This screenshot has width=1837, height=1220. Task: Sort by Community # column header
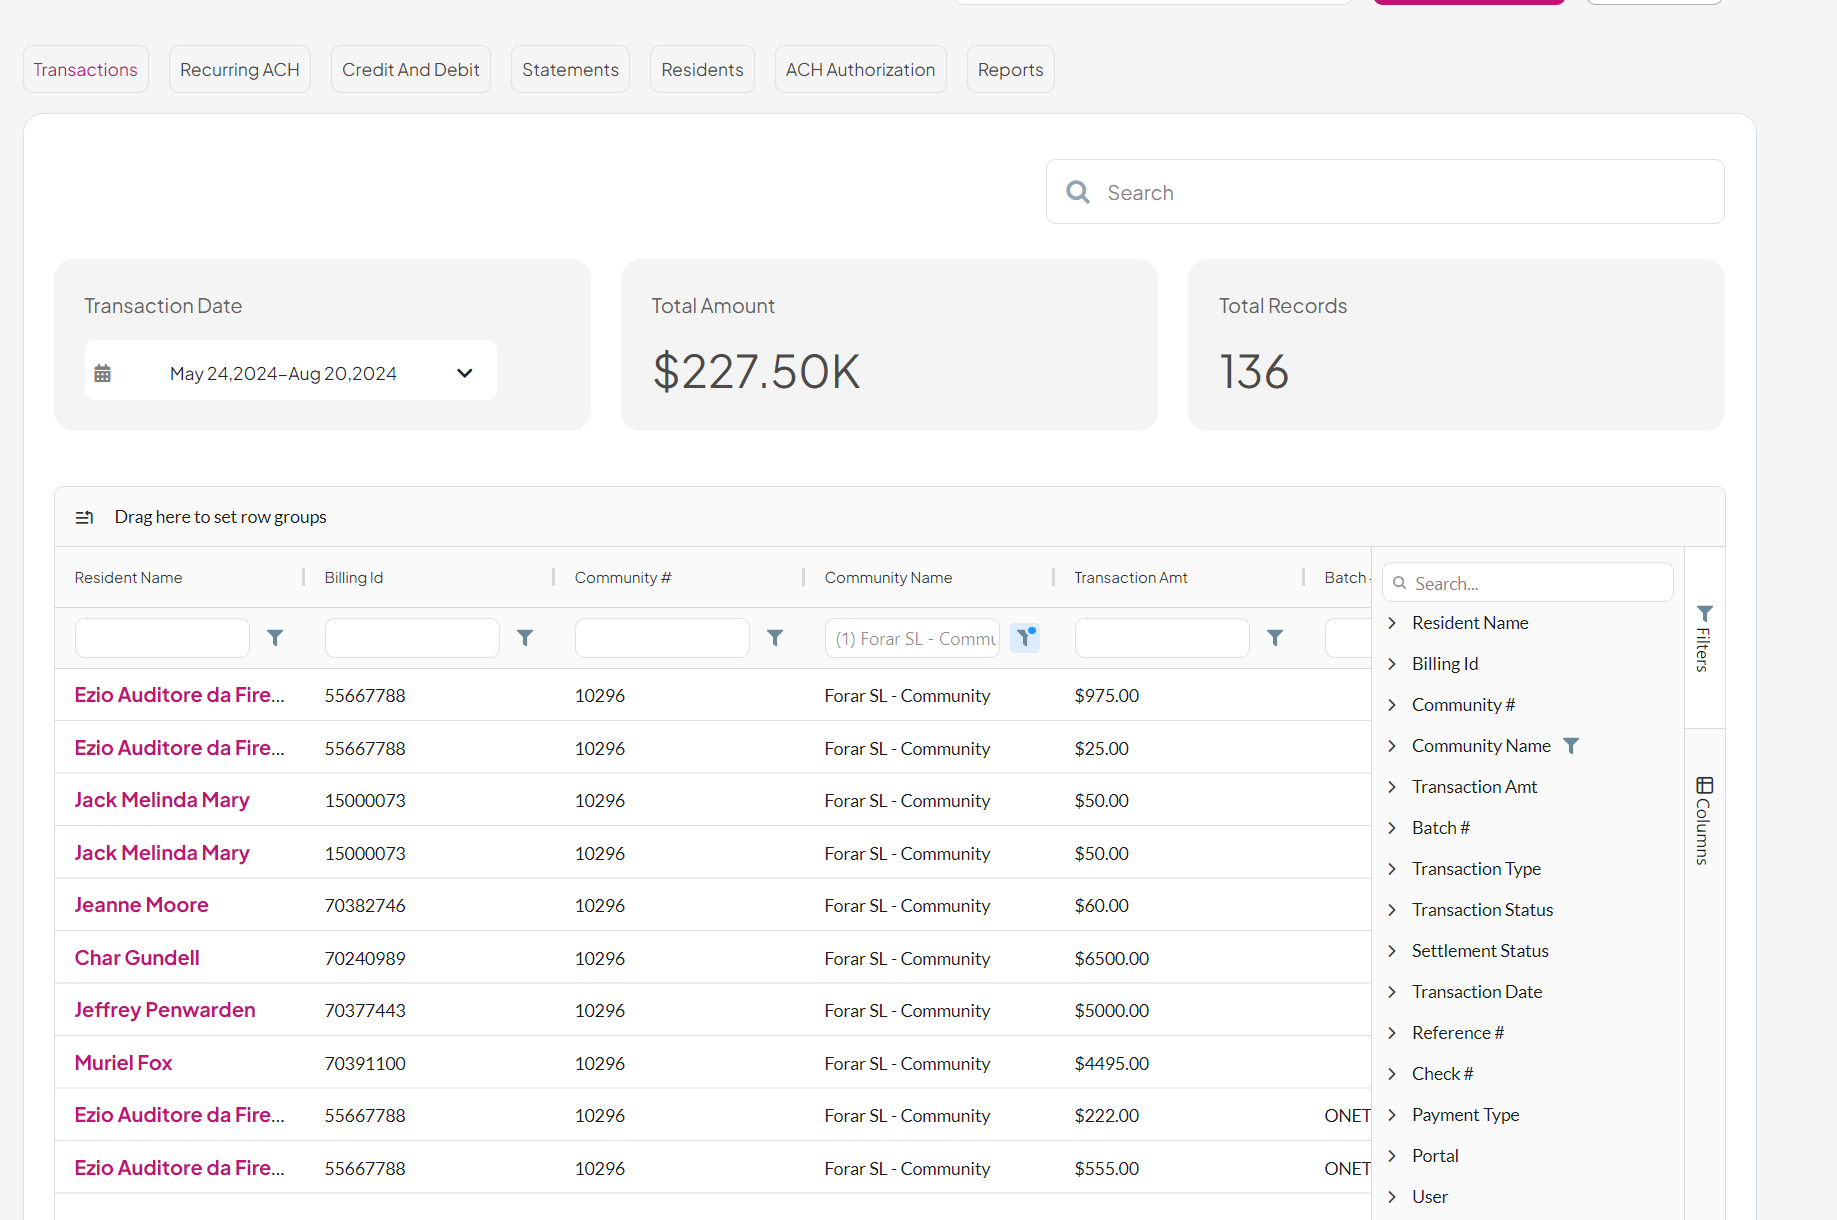tap(623, 578)
